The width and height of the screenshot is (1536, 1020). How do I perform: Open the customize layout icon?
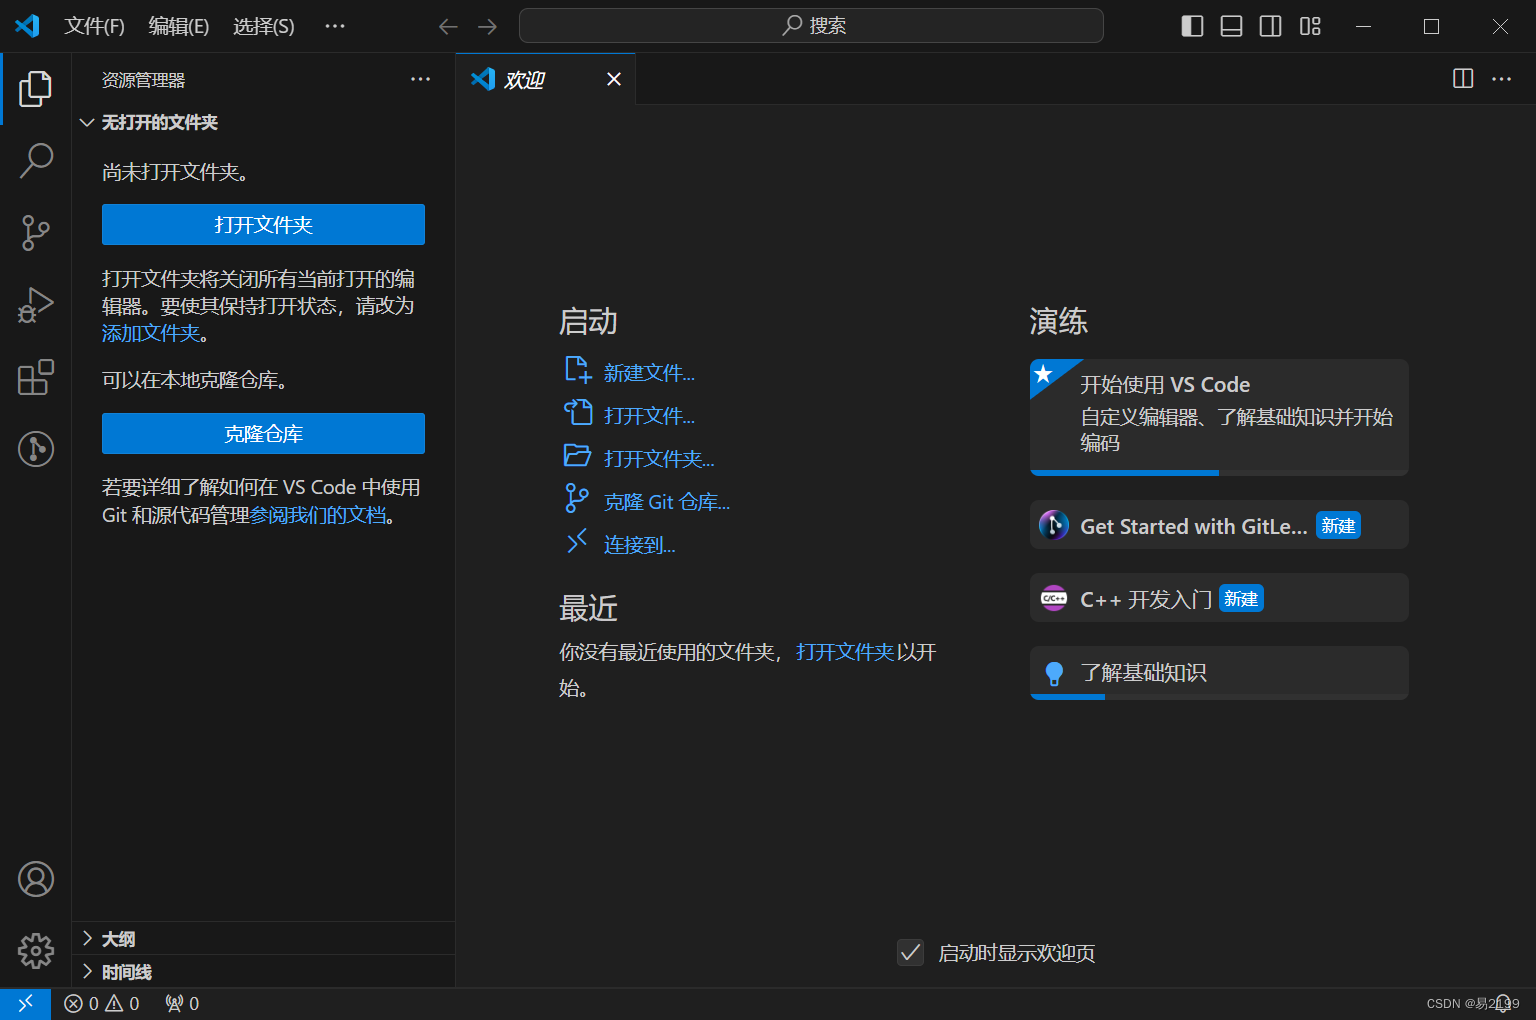click(x=1310, y=26)
